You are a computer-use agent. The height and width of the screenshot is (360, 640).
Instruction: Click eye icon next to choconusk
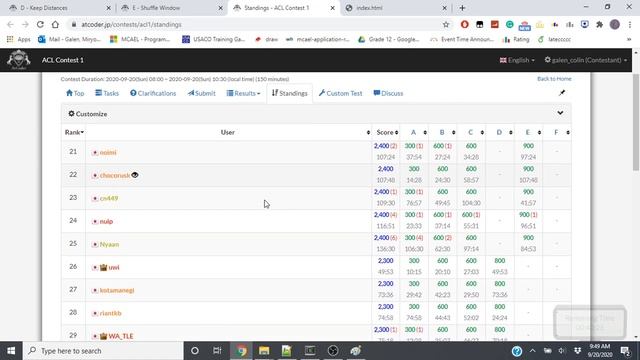click(x=135, y=175)
